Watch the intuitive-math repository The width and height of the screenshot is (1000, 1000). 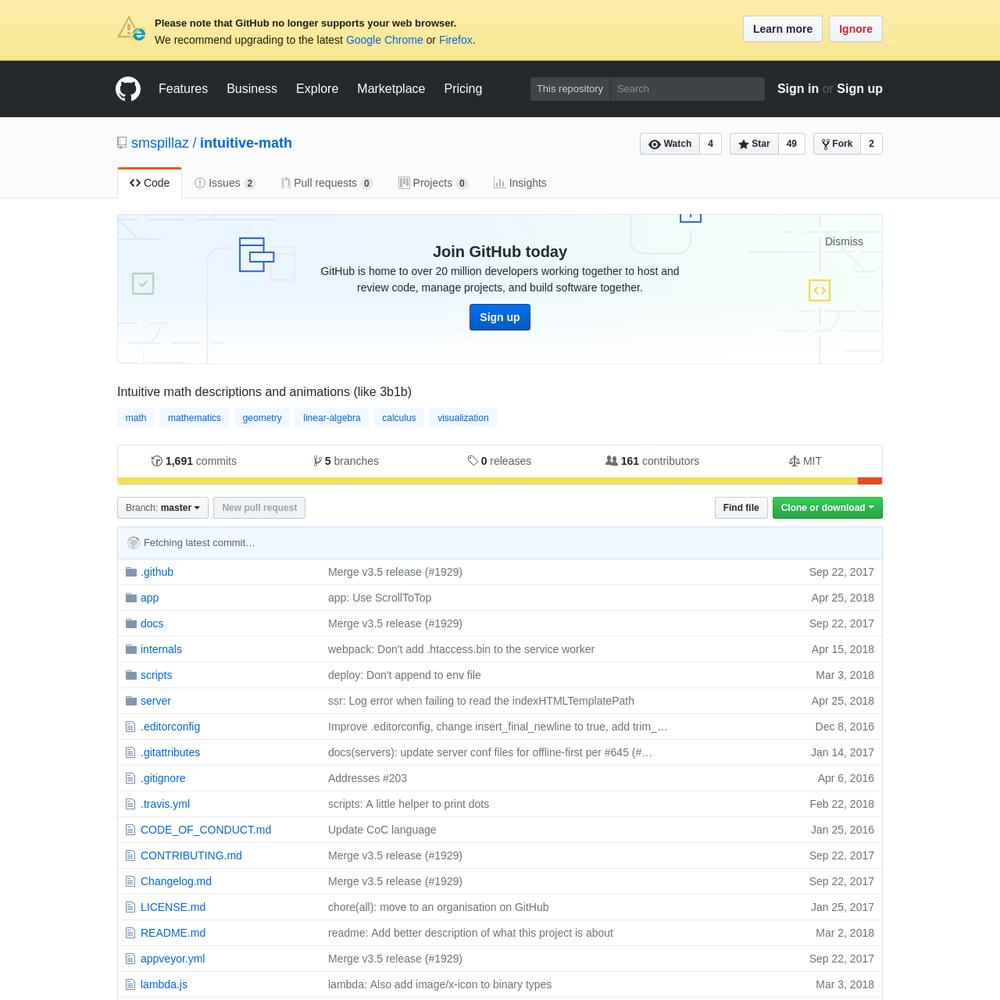click(x=670, y=144)
